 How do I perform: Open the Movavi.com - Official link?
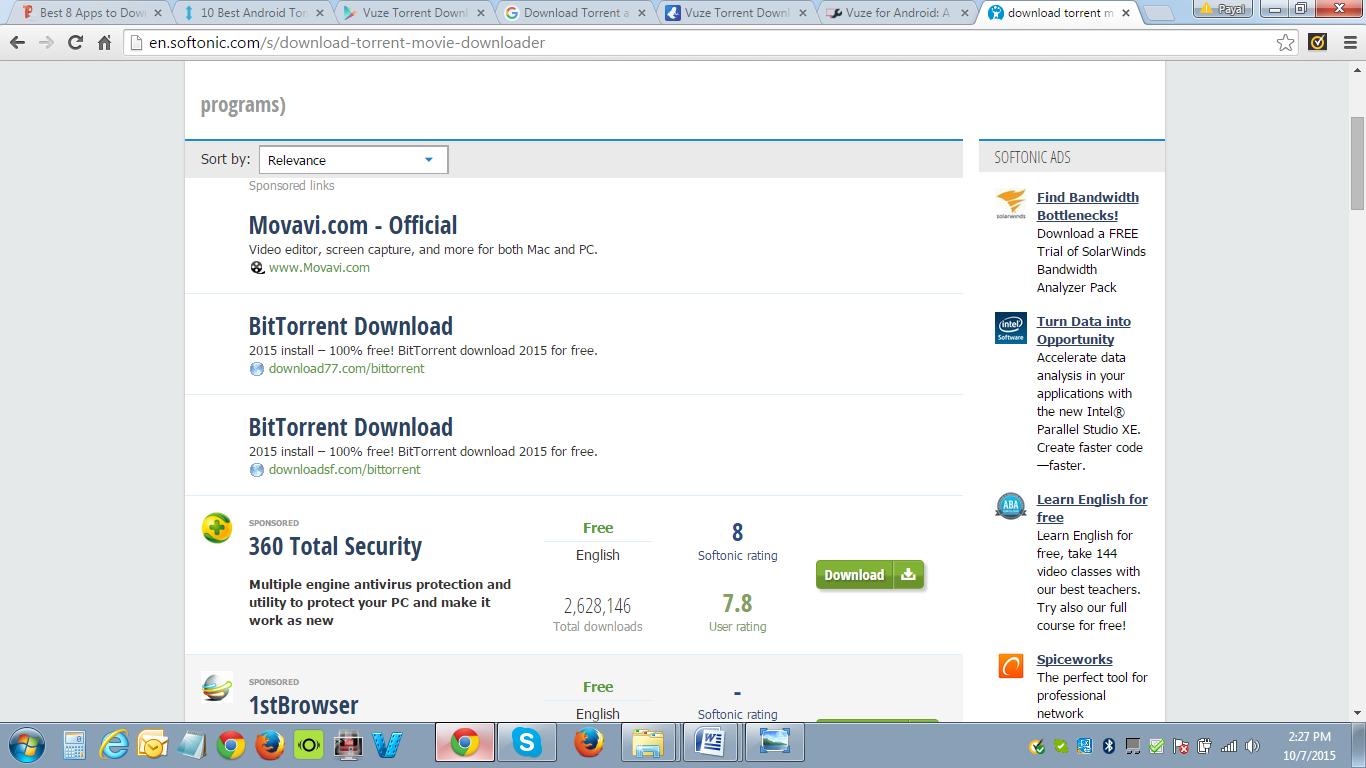point(353,225)
